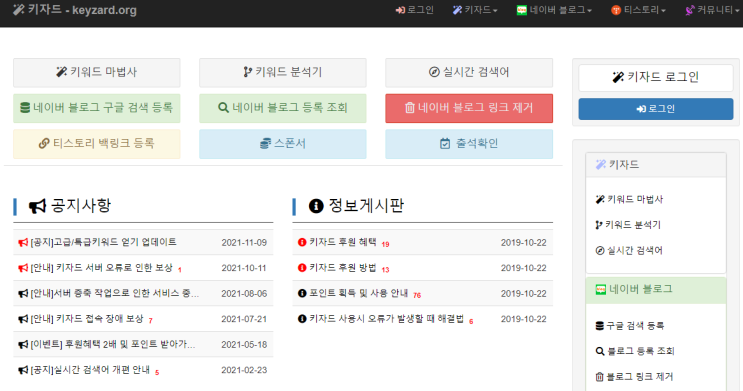Select the 키자드 sidebar section header
The image size is (743, 391).
(656, 165)
